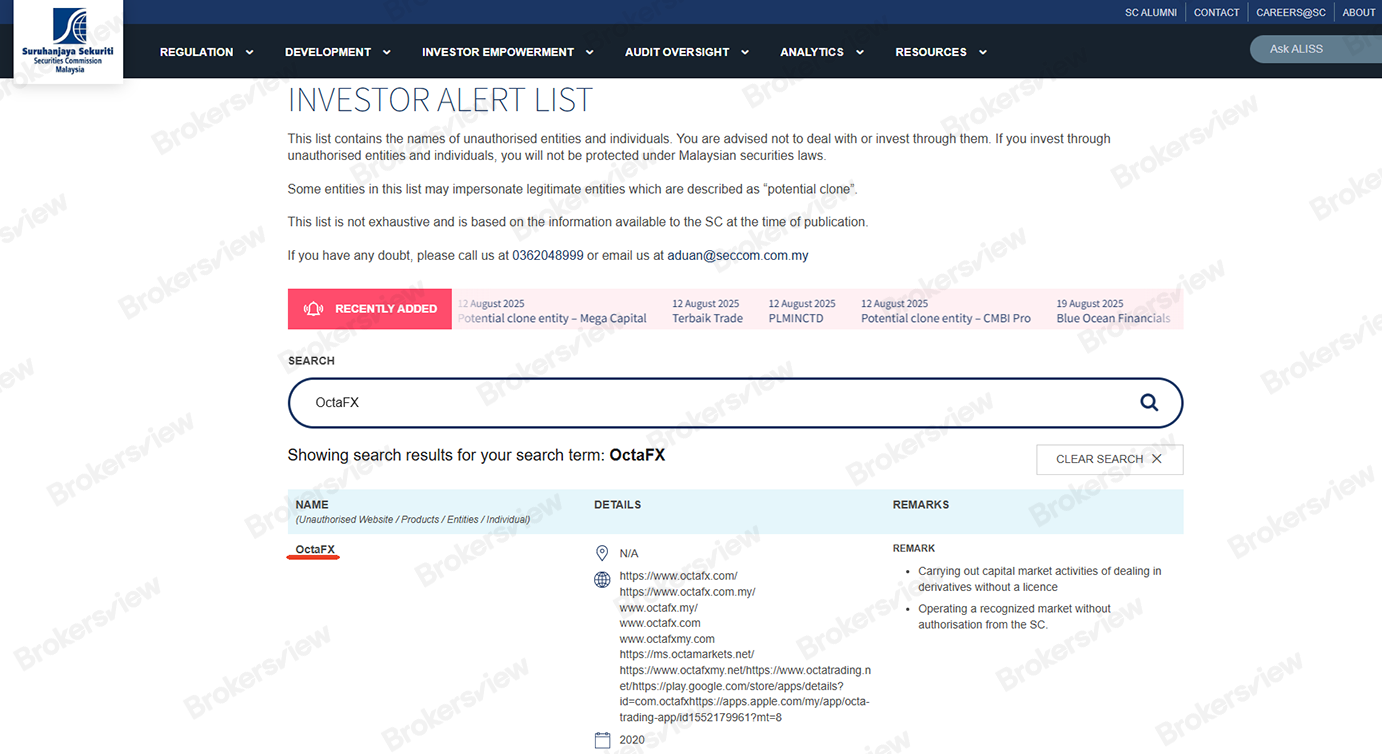Select Potential clone entity – CMBI Pro
1382x754 pixels.
point(946,311)
